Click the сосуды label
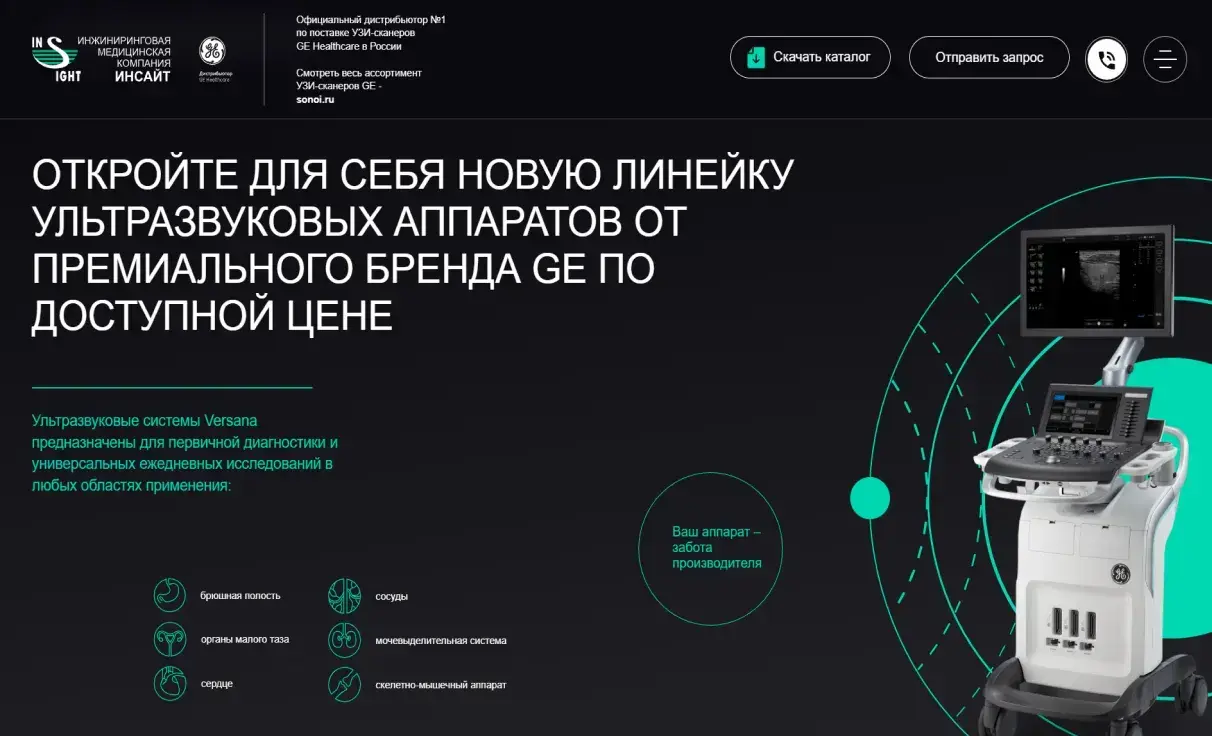1212x736 pixels. tap(392, 597)
